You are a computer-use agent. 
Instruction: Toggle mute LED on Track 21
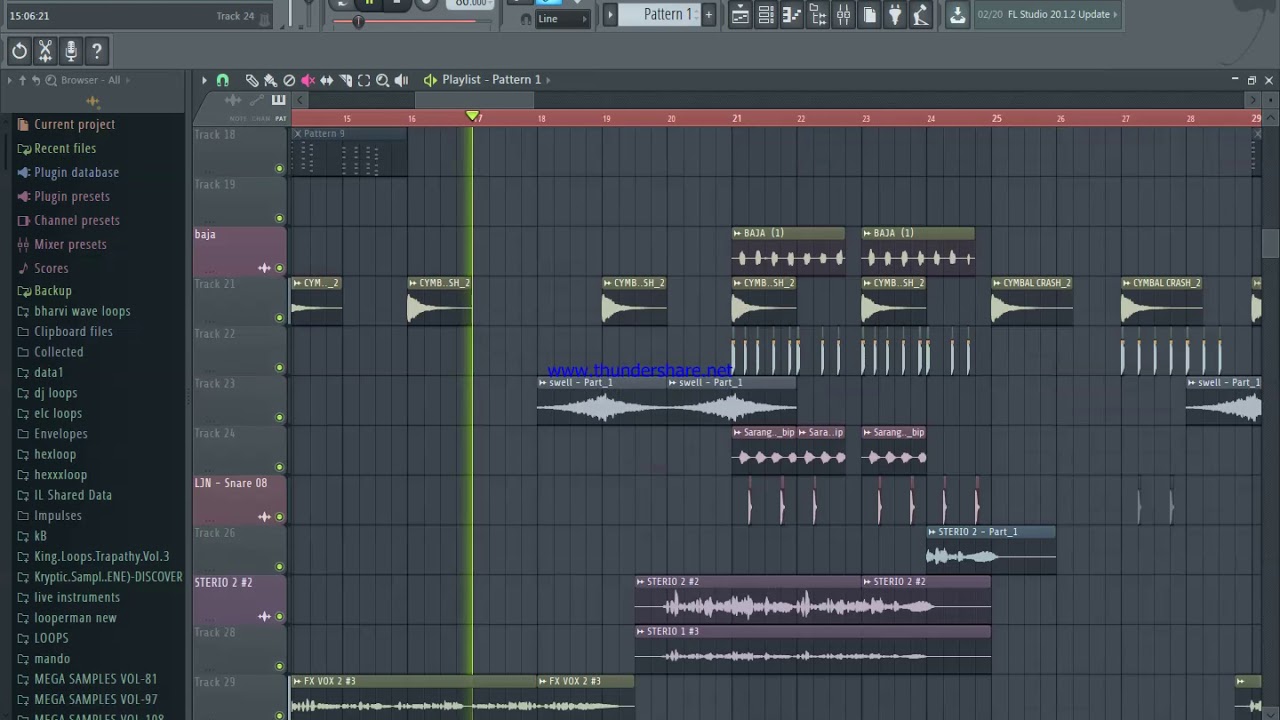click(279, 318)
